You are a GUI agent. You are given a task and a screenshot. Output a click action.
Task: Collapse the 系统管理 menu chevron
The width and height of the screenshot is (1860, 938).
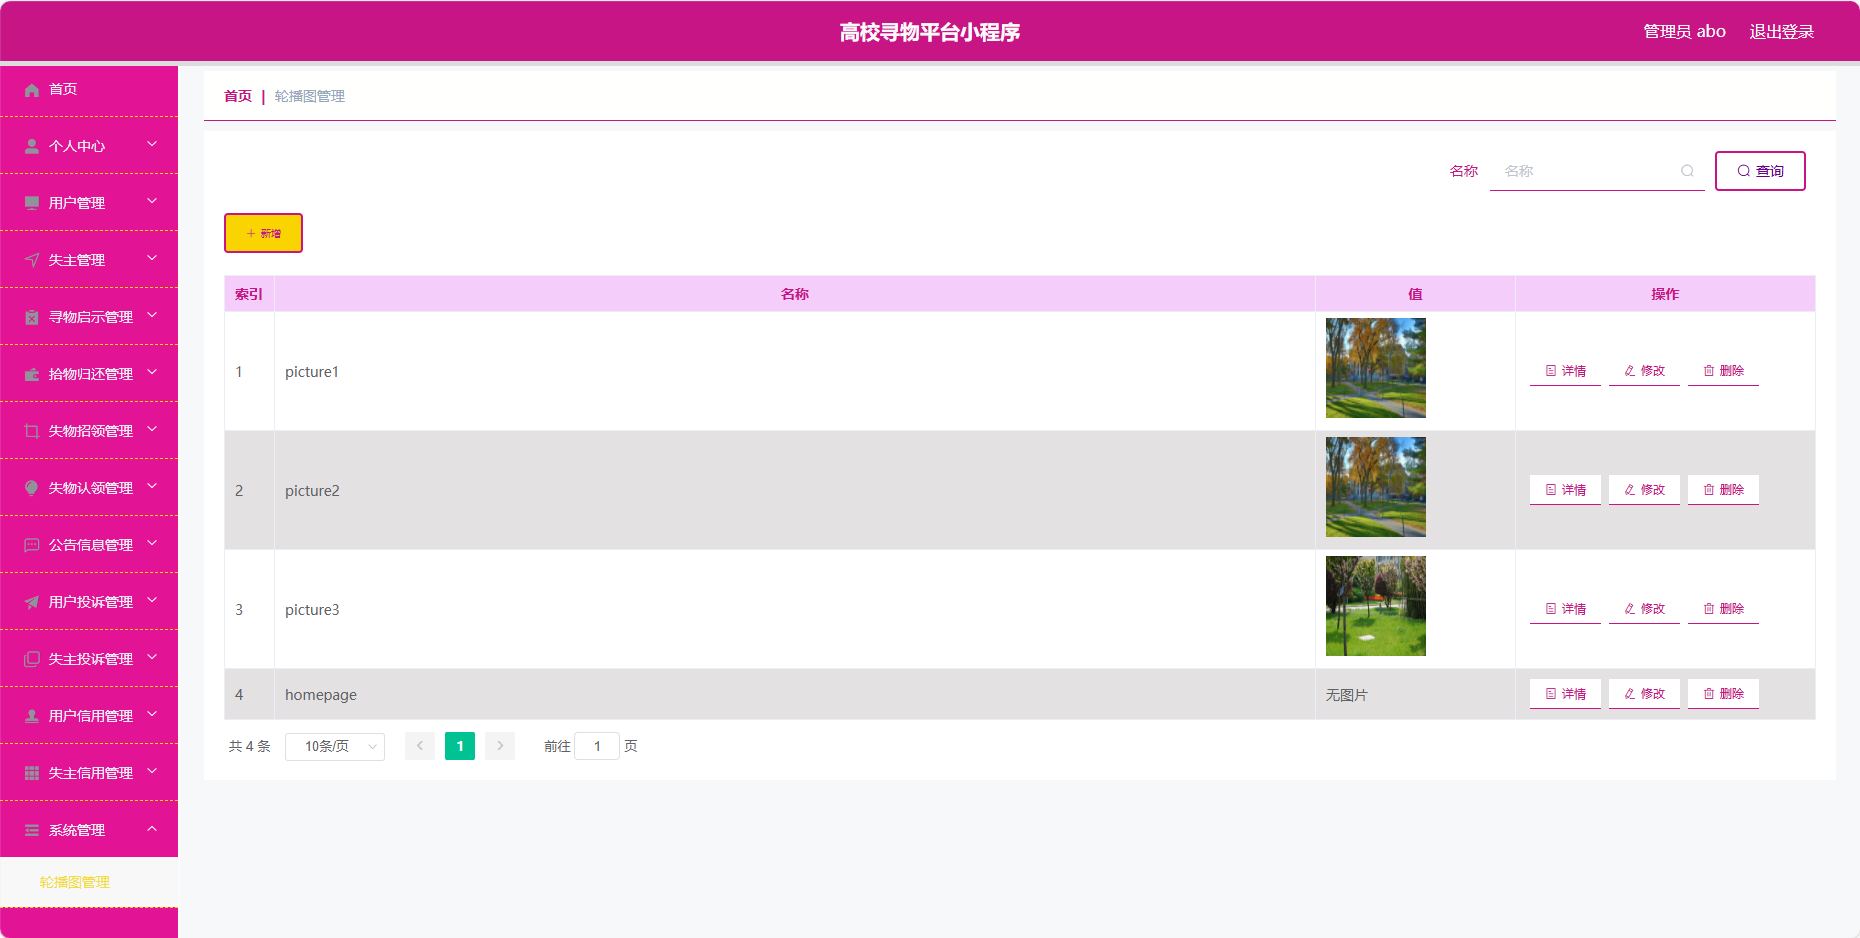(x=152, y=828)
